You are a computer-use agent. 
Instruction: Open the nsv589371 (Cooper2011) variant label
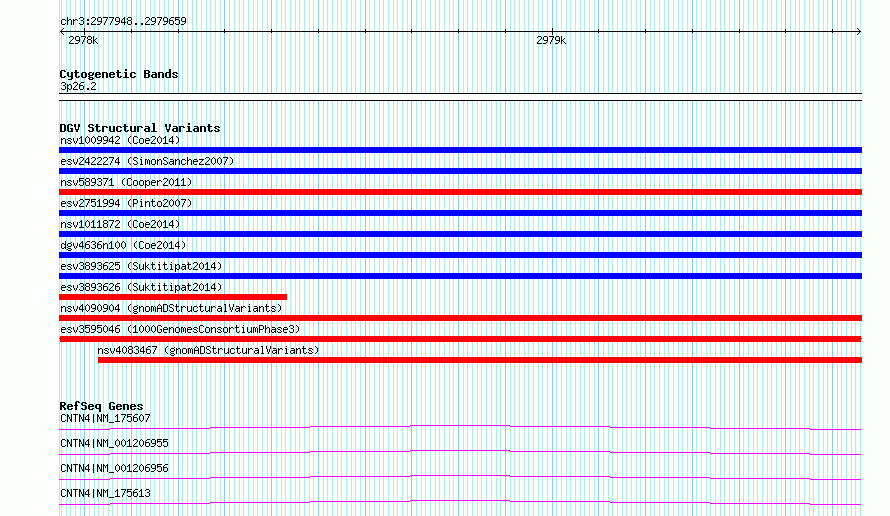click(126, 182)
